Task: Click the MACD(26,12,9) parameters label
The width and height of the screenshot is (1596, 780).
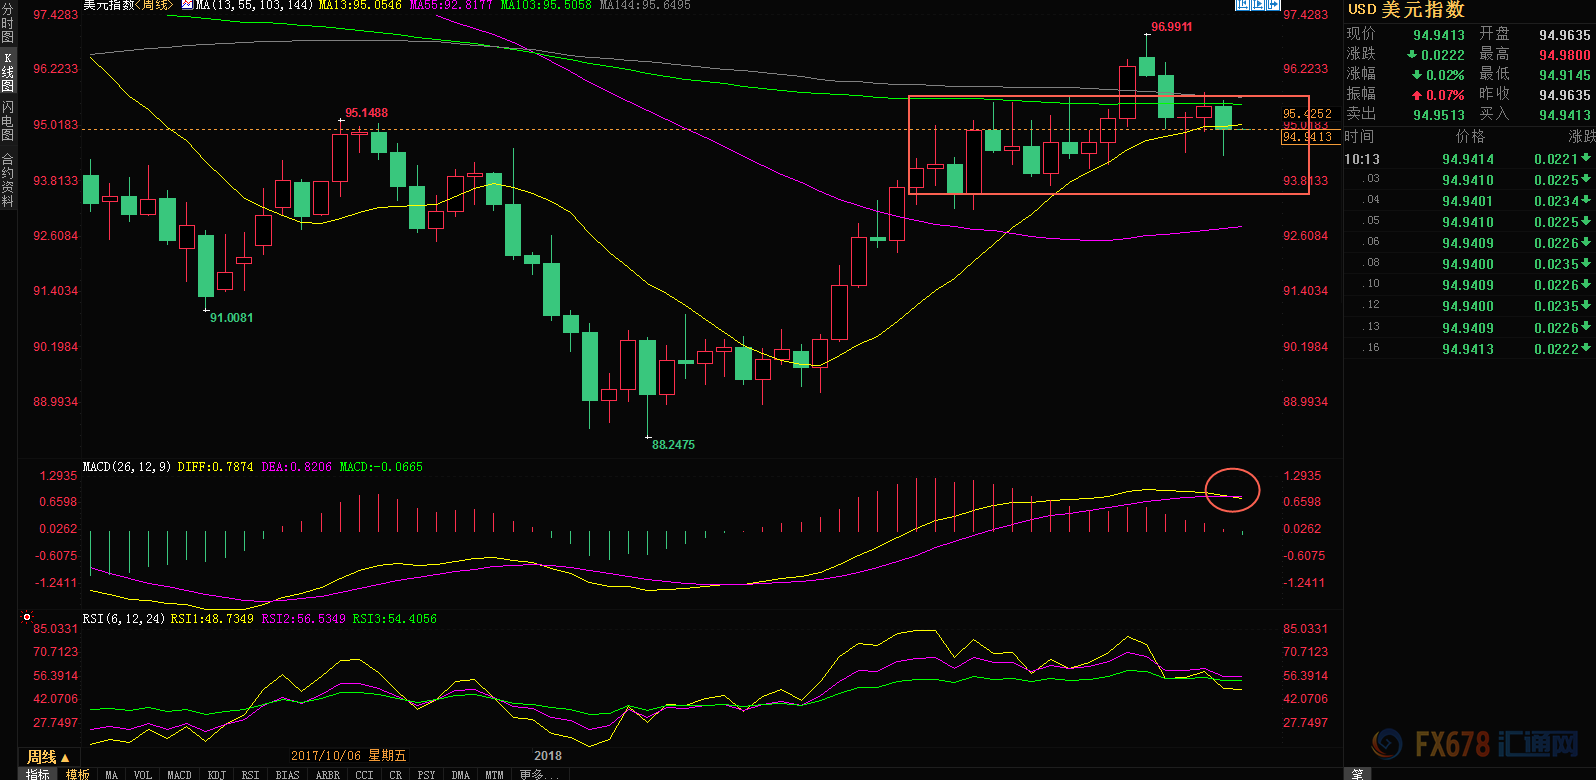Action: (x=127, y=467)
